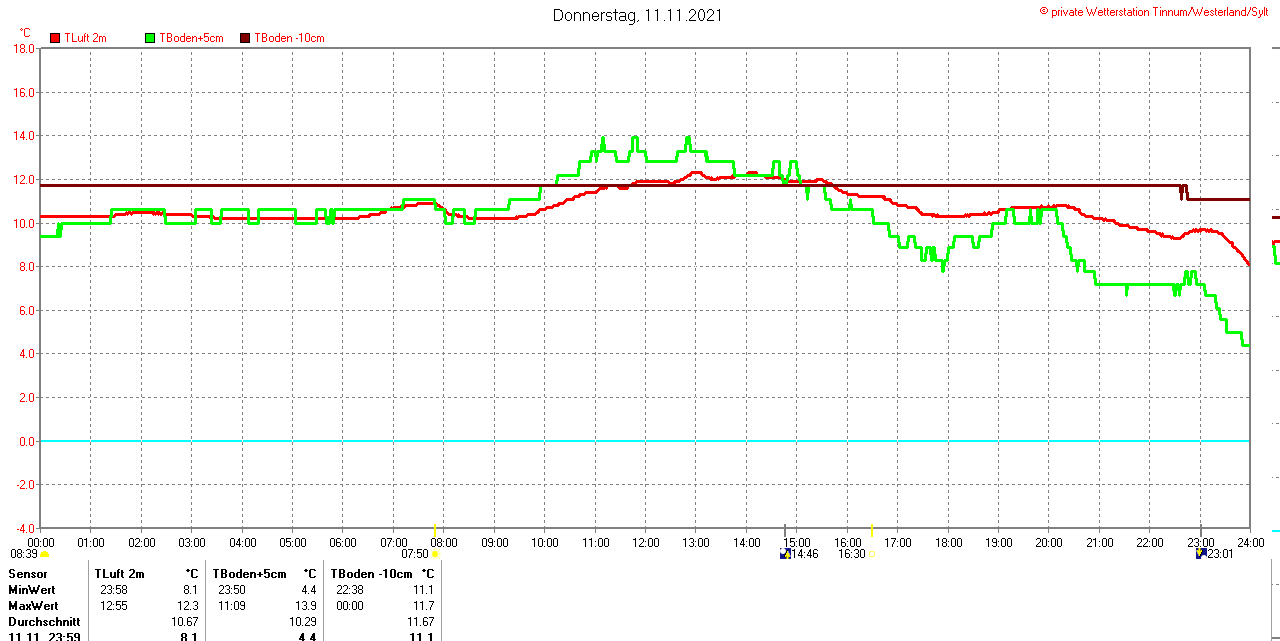
Task: Click the yellow tick mark at 16:30 on axis
Action: click(872, 530)
